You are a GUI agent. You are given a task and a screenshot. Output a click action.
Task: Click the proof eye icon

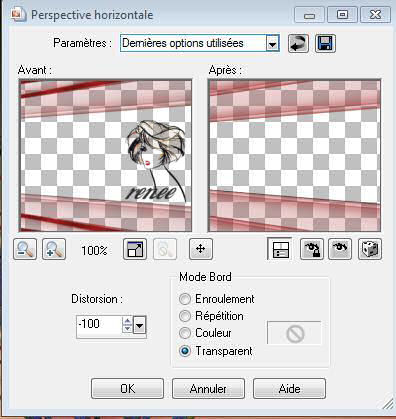340,249
